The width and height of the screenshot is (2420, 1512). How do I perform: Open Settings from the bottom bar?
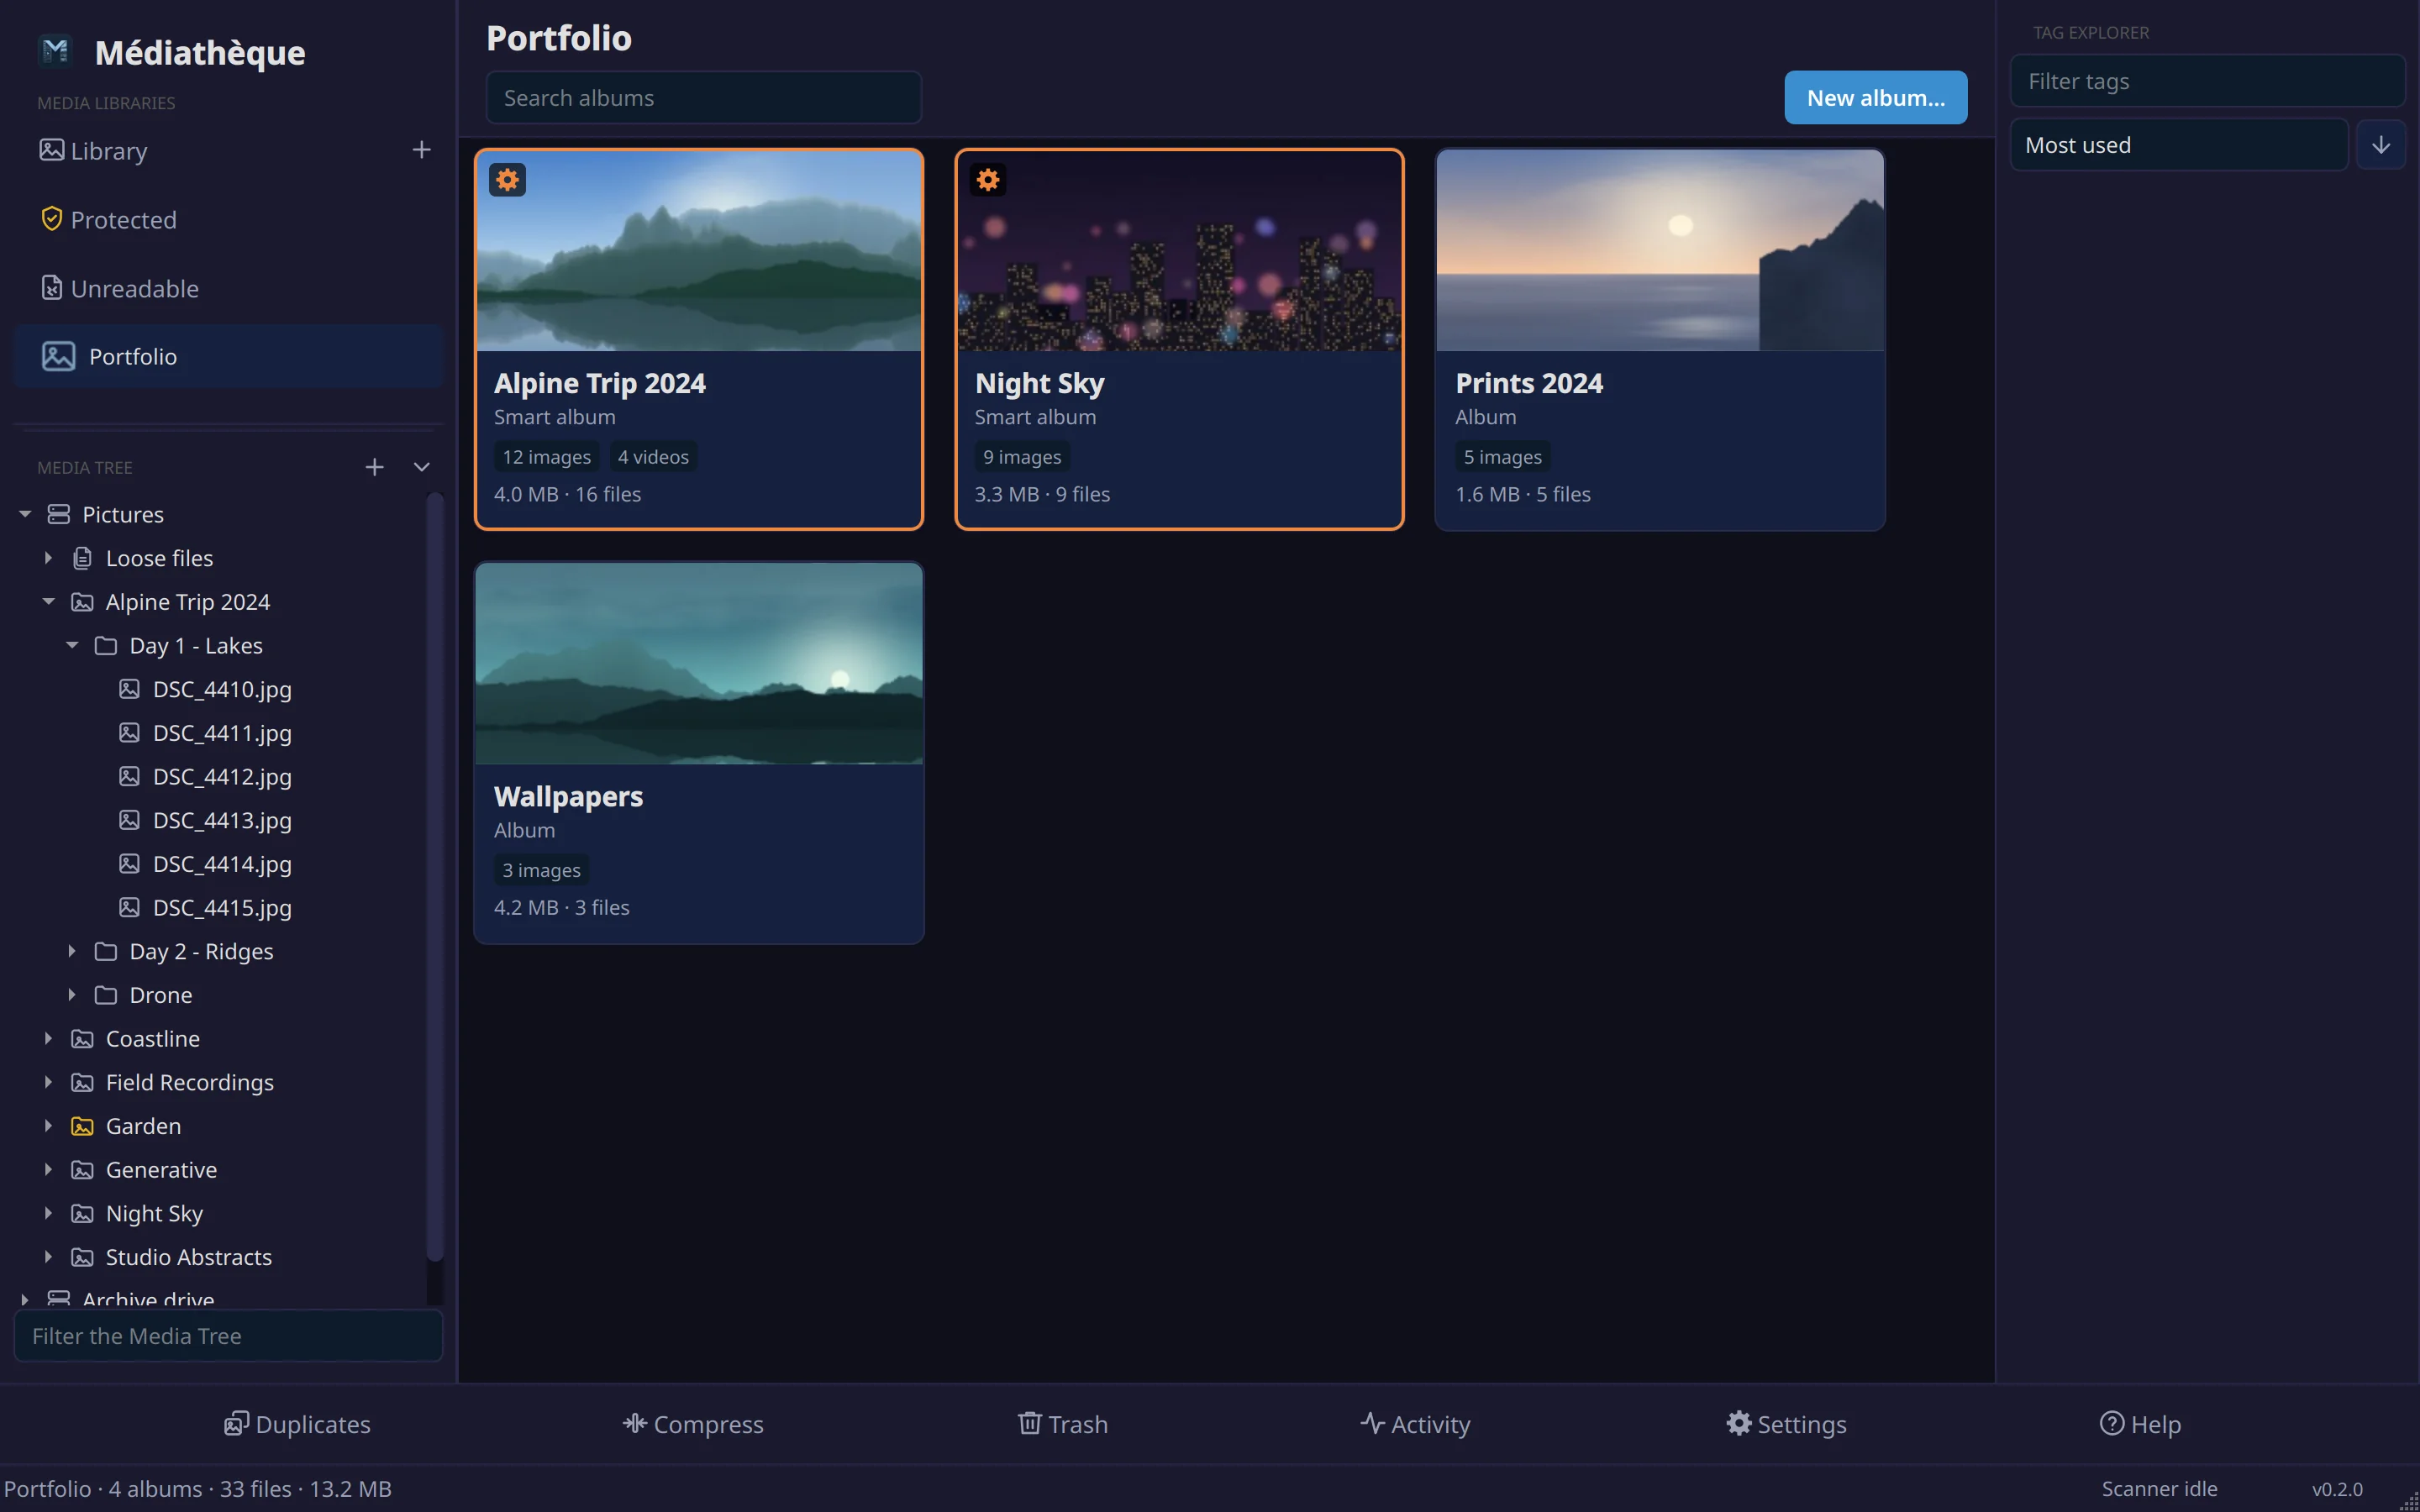pyautogui.click(x=1786, y=1424)
